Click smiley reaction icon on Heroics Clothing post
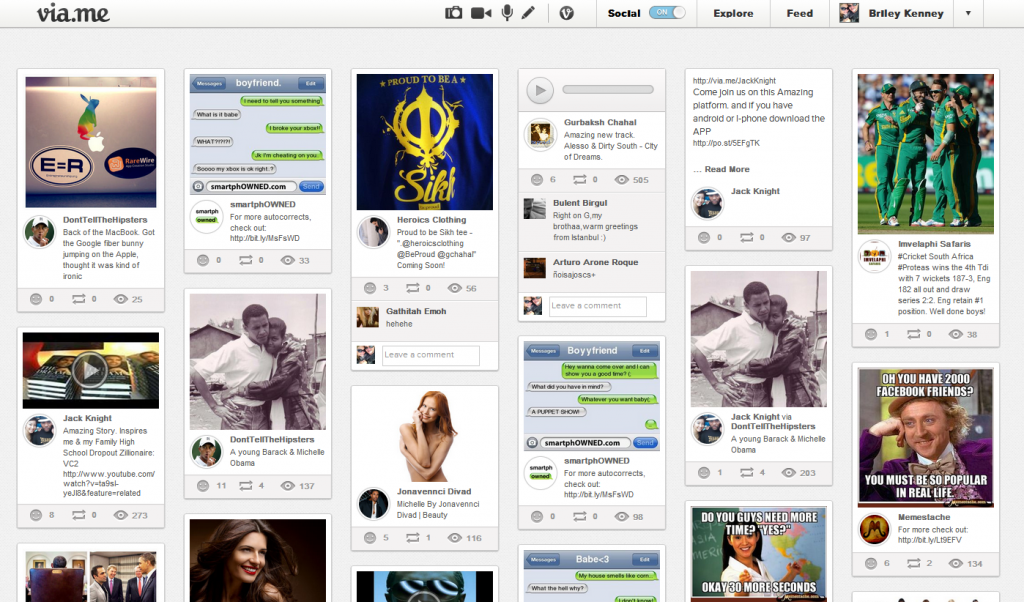1024x602 pixels. click(368, 288)
